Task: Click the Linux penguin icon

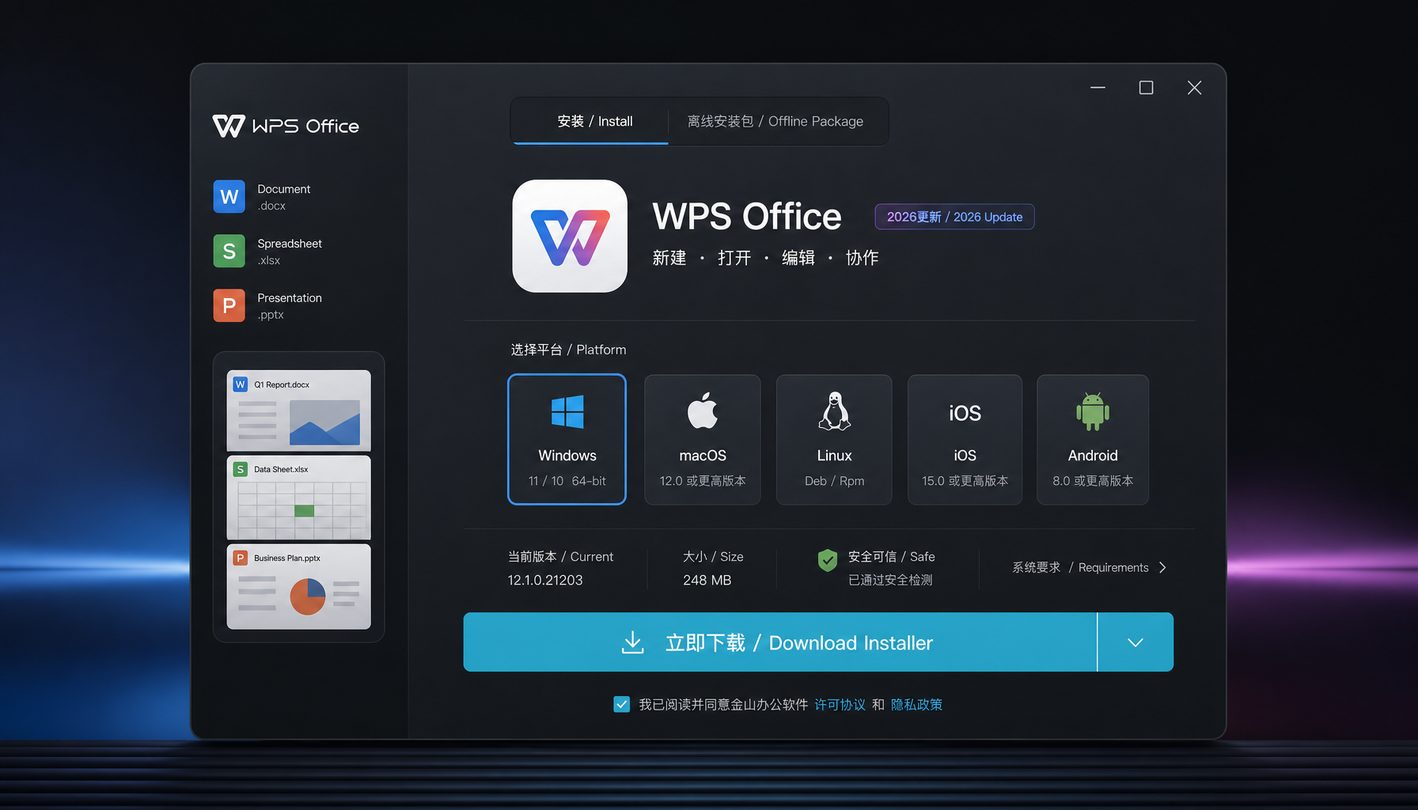Action: (834, 411)
